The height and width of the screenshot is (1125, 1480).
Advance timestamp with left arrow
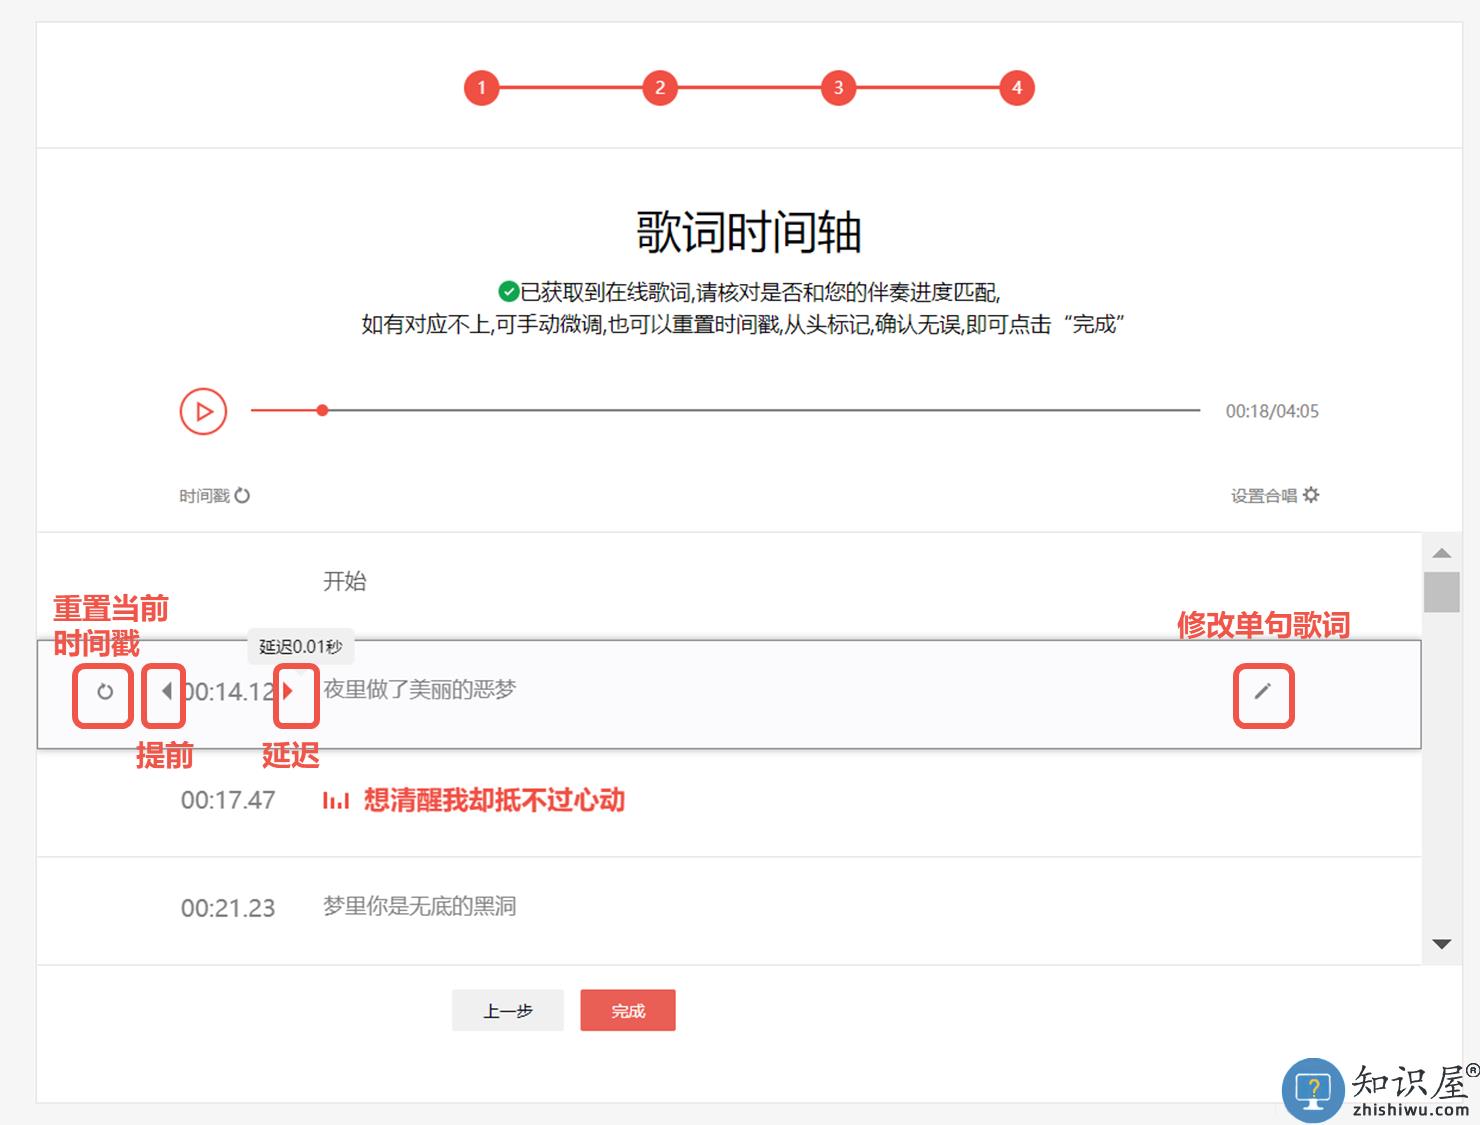tap(166, 691)
